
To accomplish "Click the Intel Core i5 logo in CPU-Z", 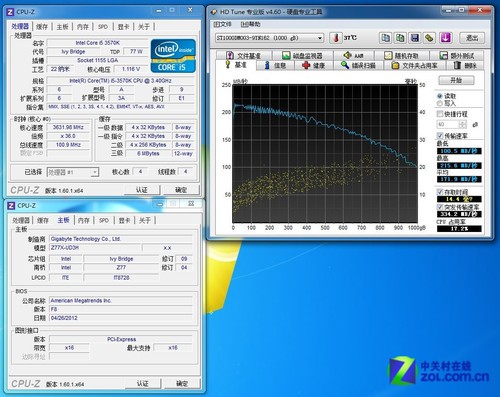I will (x=173, y=56).
